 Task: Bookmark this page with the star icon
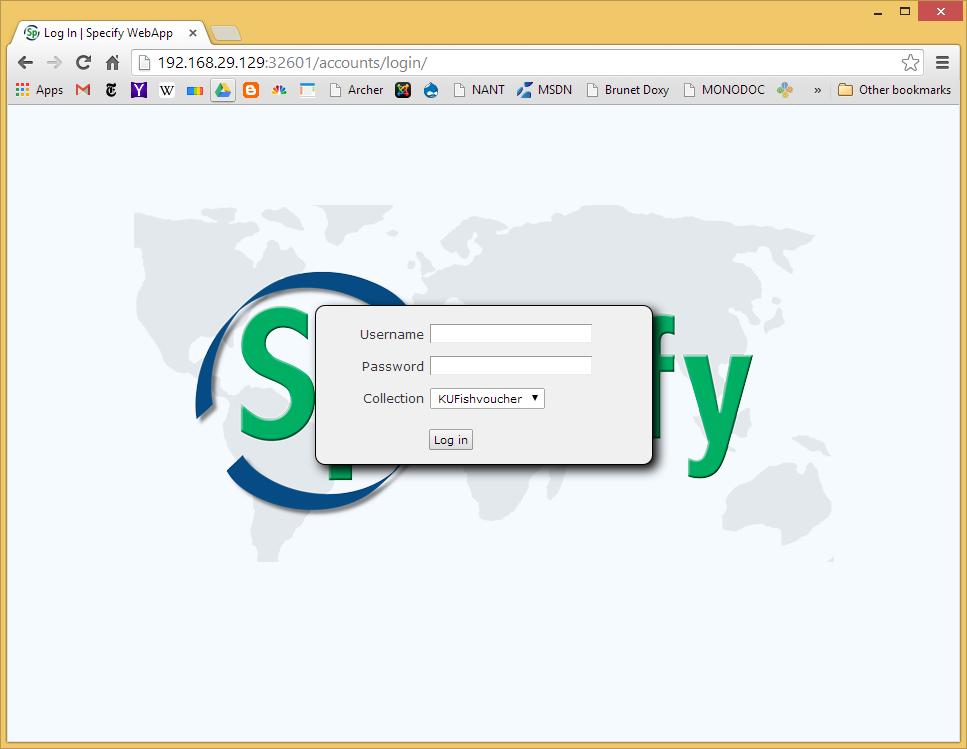click(x=910, y=62)
